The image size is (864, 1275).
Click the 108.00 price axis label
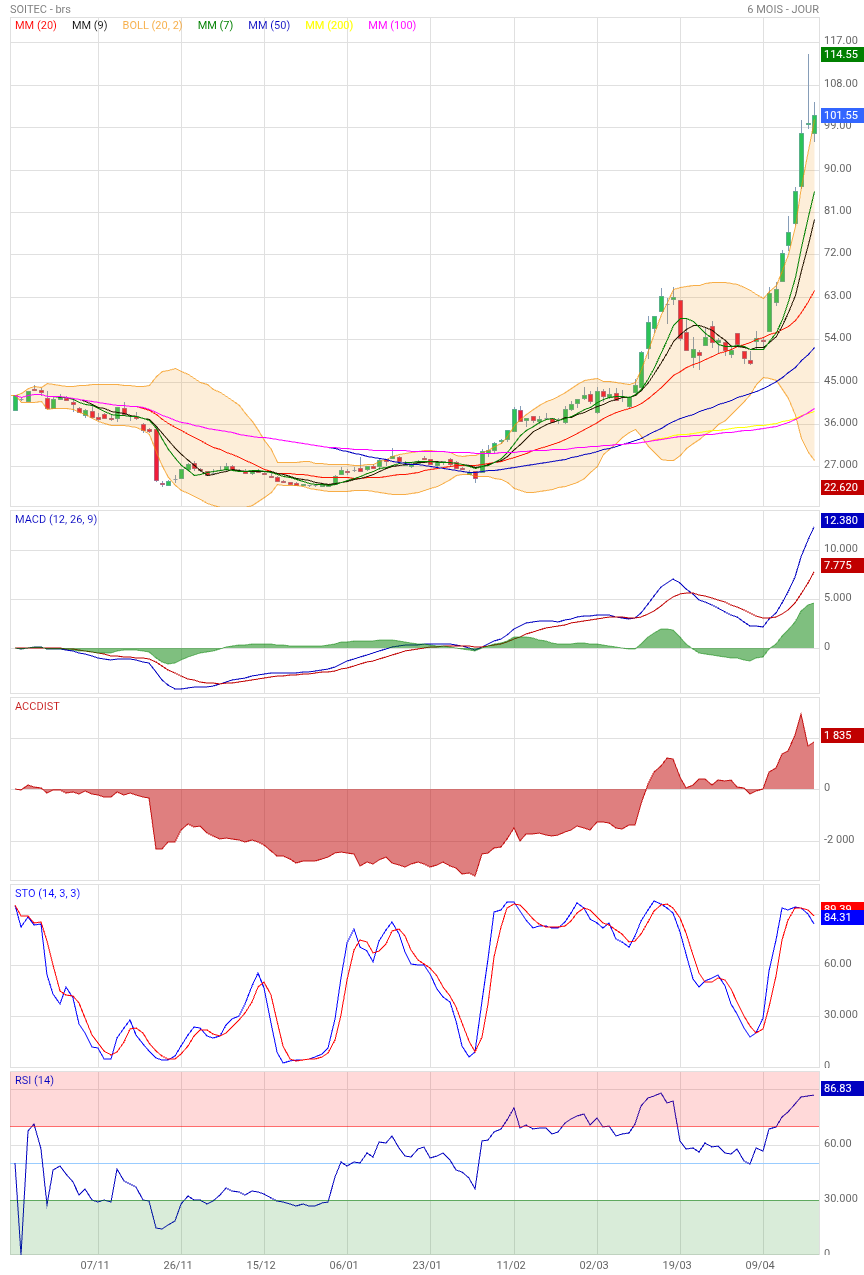point(840,83)
